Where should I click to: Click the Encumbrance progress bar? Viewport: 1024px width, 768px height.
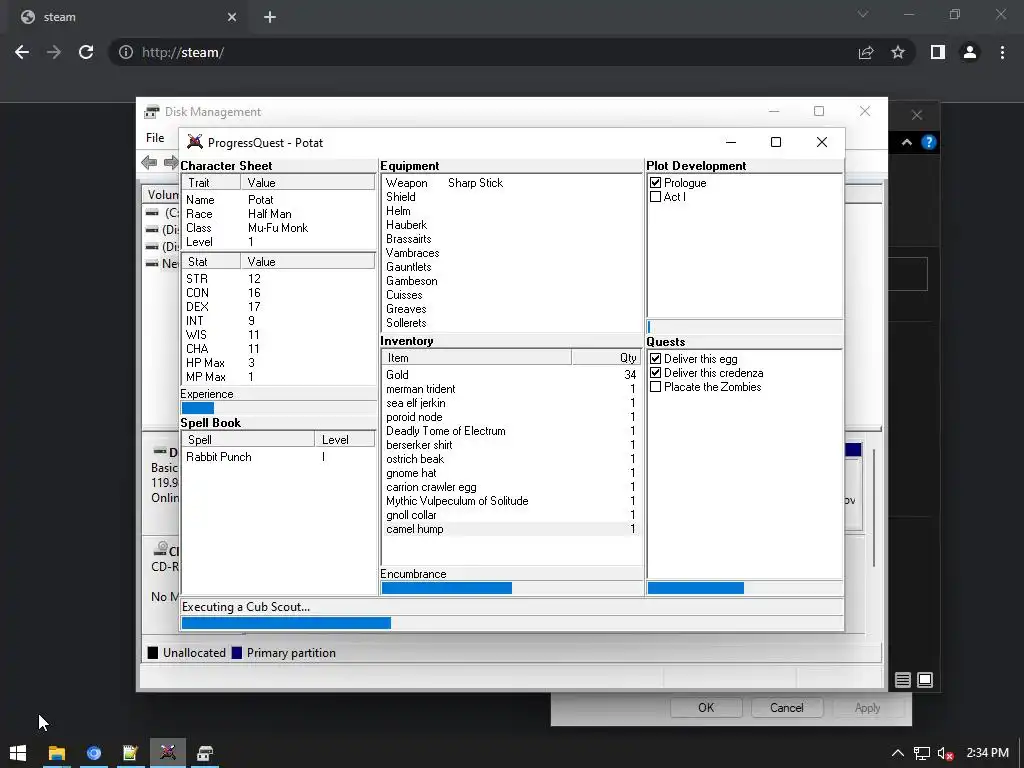(x=511, y=588)
